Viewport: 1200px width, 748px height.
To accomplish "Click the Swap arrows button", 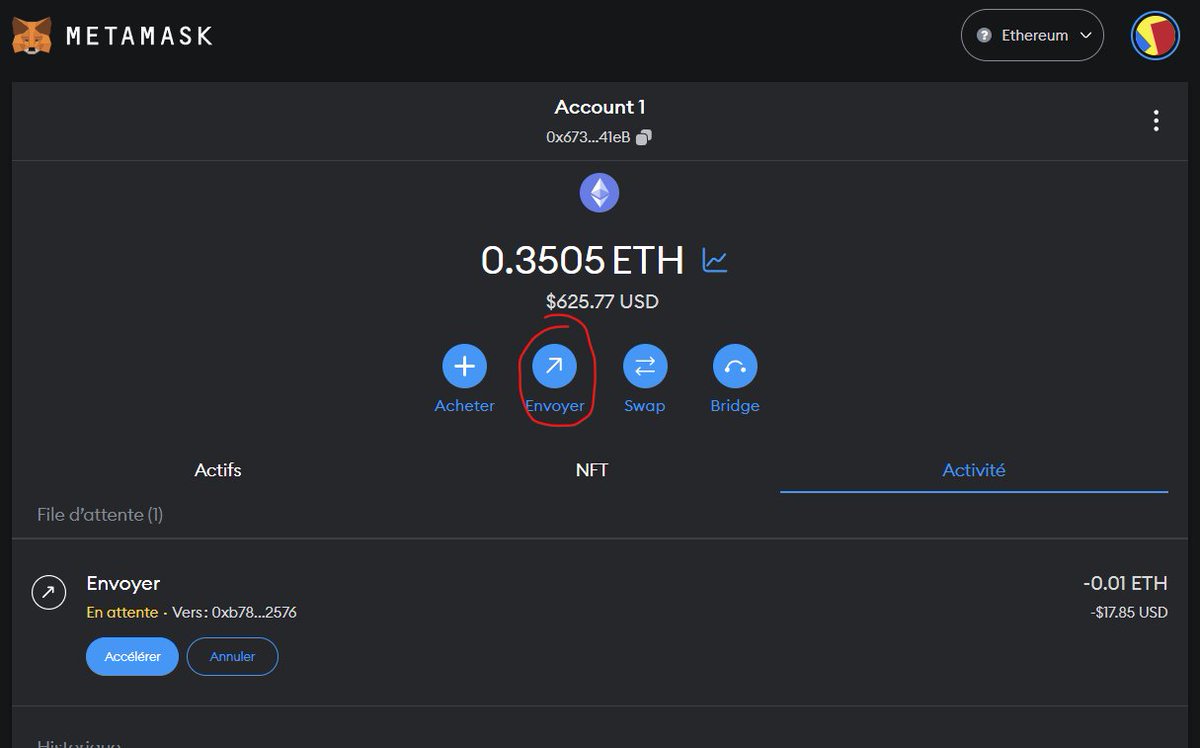I will [645, 367].
